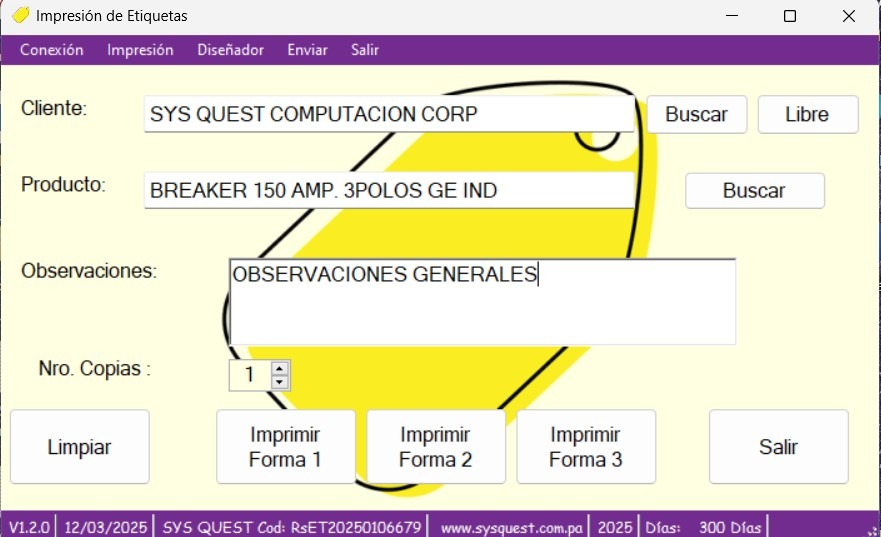The image size is (881, 537).
Task: Click the large Salir button at bottom
Action: pyautogui.click(x=778, y=447)
